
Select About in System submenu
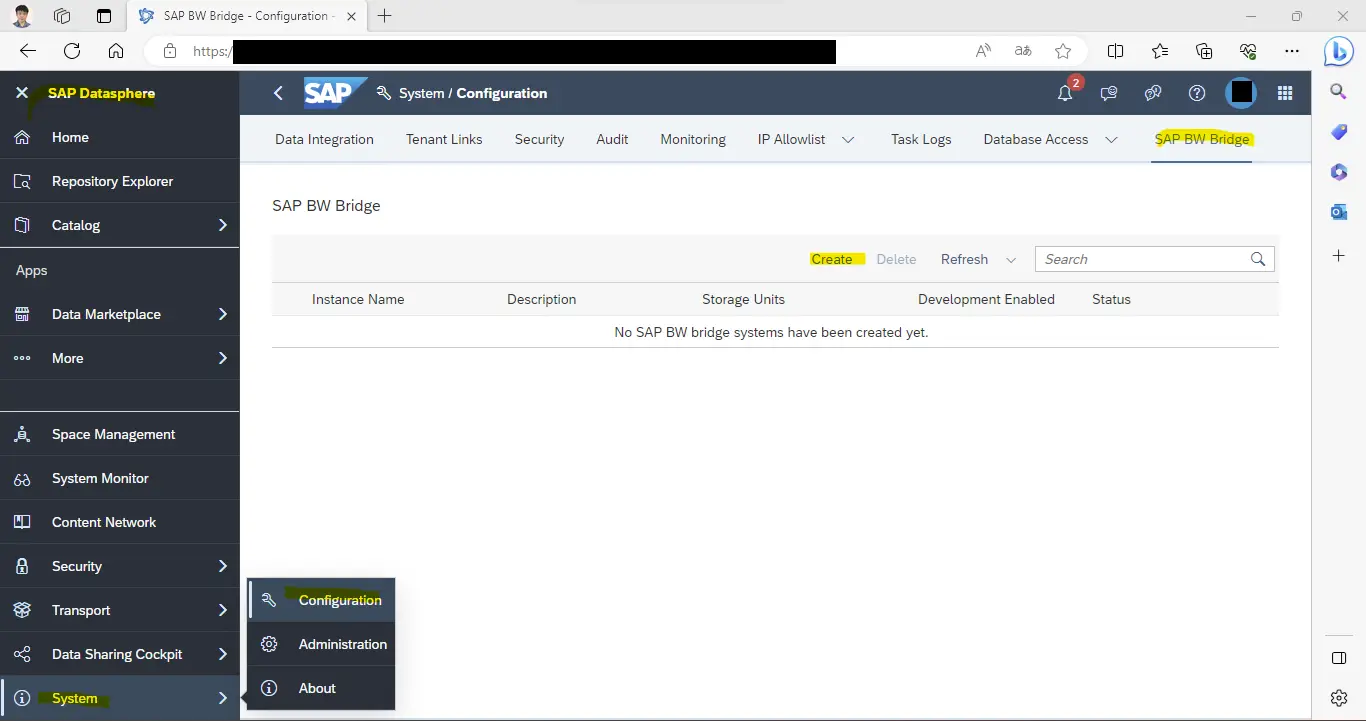pos(317,688)
